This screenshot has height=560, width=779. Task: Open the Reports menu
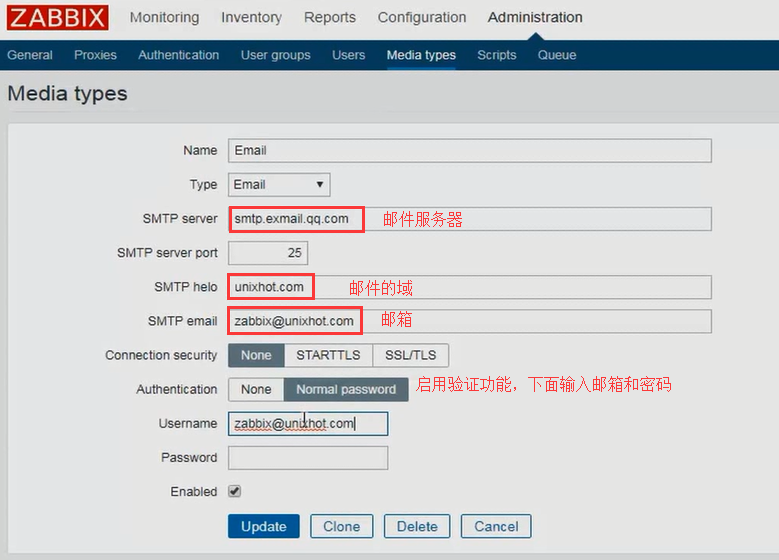pyautogui.click(x=330, y=17)
